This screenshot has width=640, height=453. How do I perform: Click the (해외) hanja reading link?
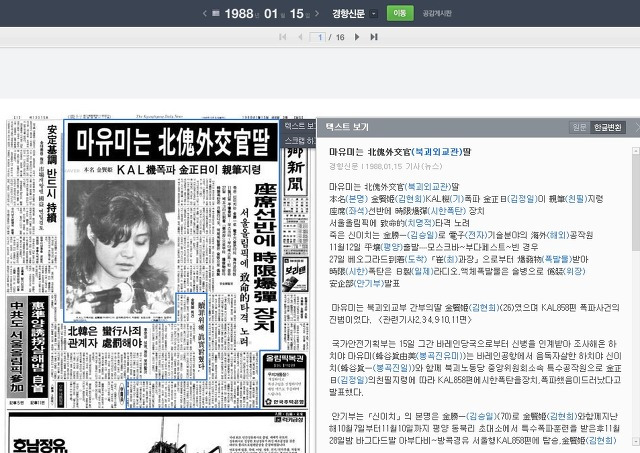pyautogui.click(x=558, y=235)
